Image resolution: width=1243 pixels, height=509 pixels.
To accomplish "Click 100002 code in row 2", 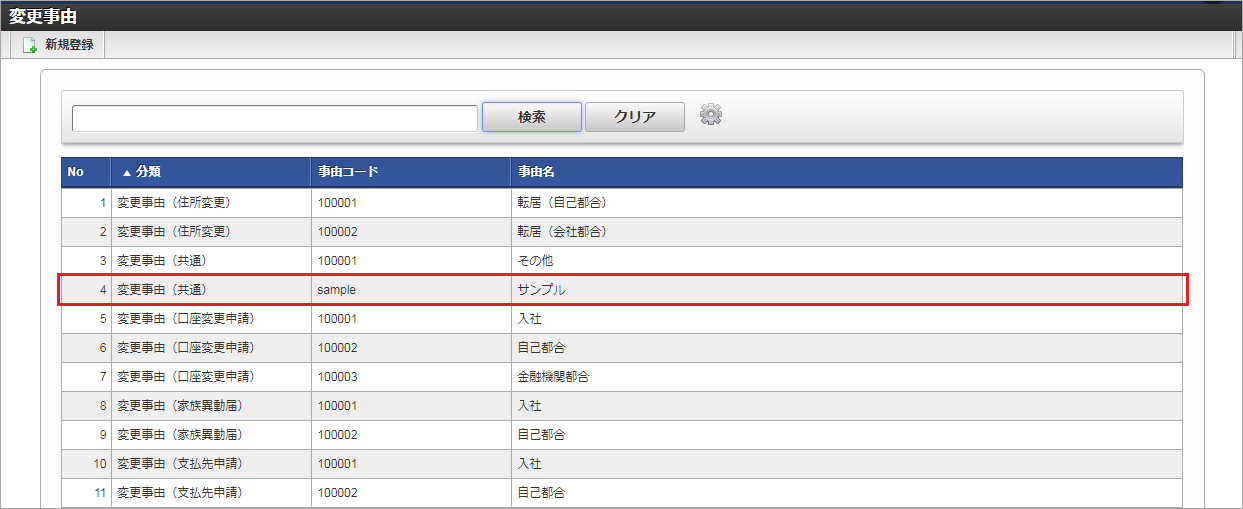I will pyautogui.click(x=337, y=231).
